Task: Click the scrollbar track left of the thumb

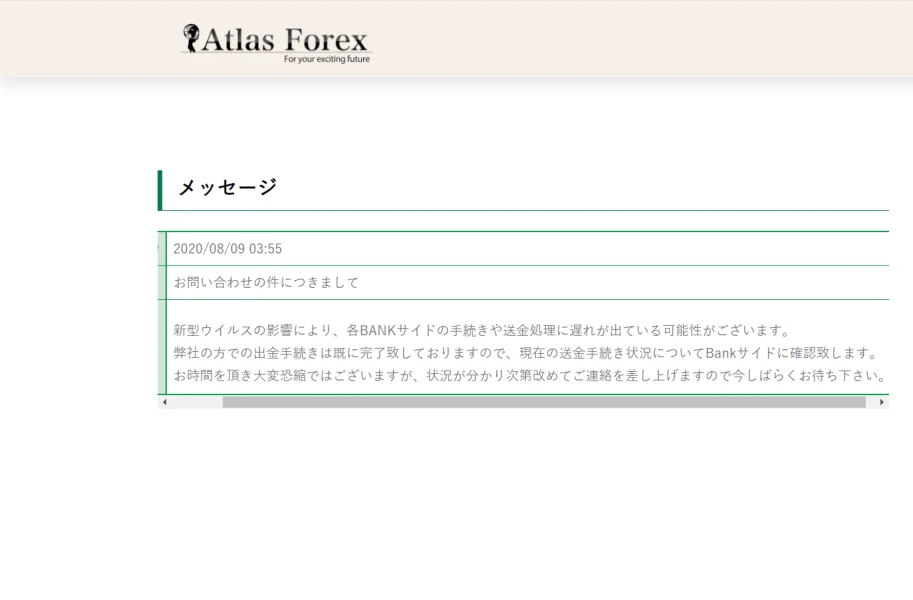Action: [x=196, y=402]
